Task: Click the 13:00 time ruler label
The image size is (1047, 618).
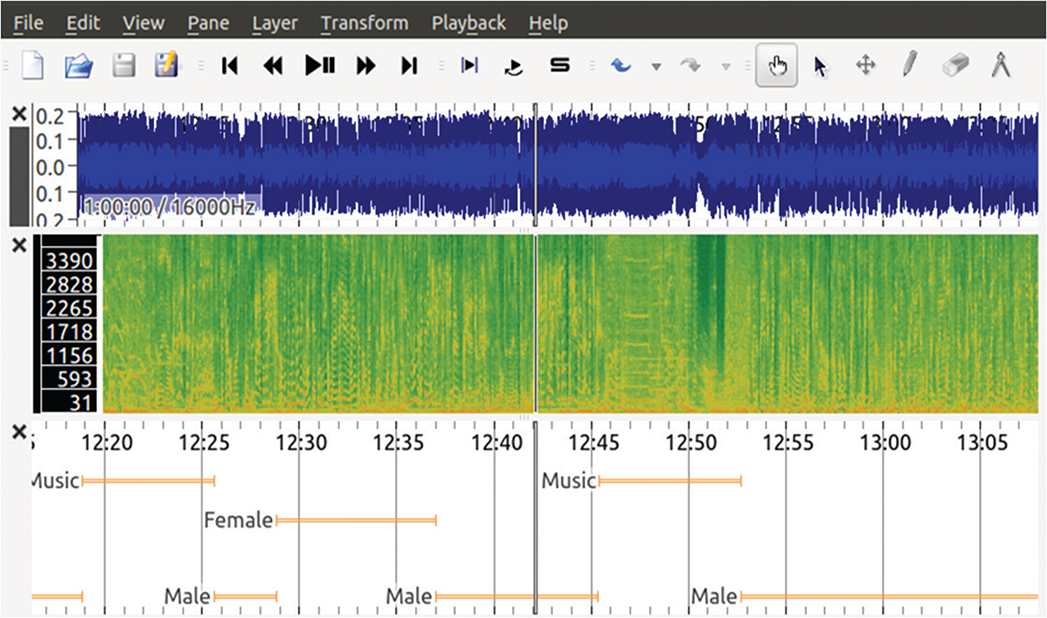Action: 885,442
